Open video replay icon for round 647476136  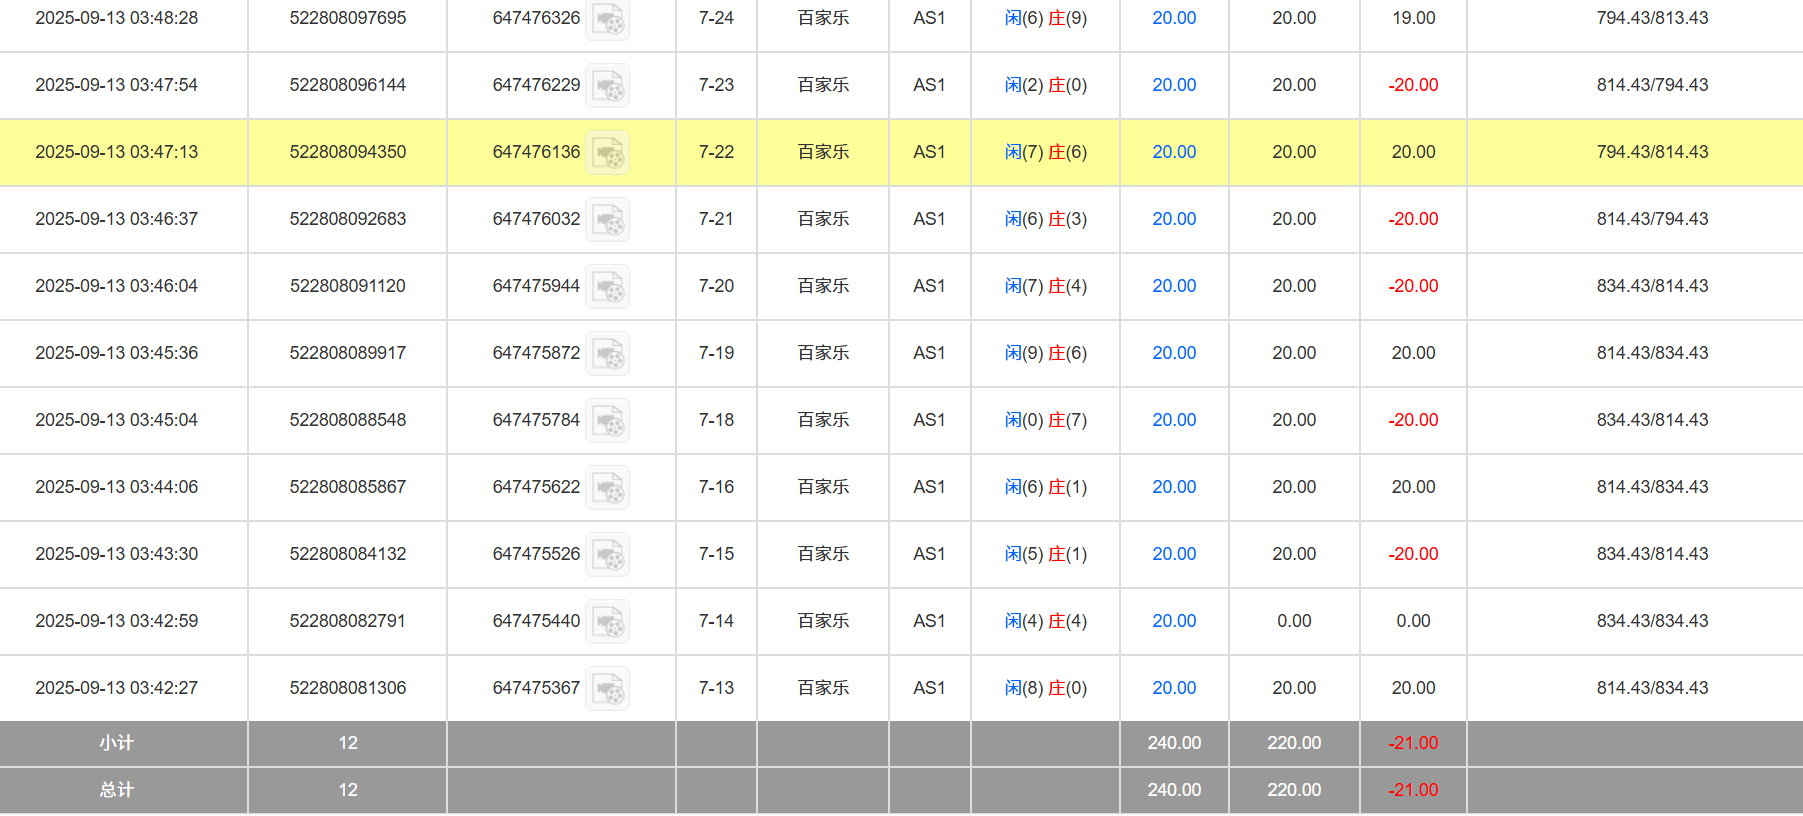tap(607, 152)
